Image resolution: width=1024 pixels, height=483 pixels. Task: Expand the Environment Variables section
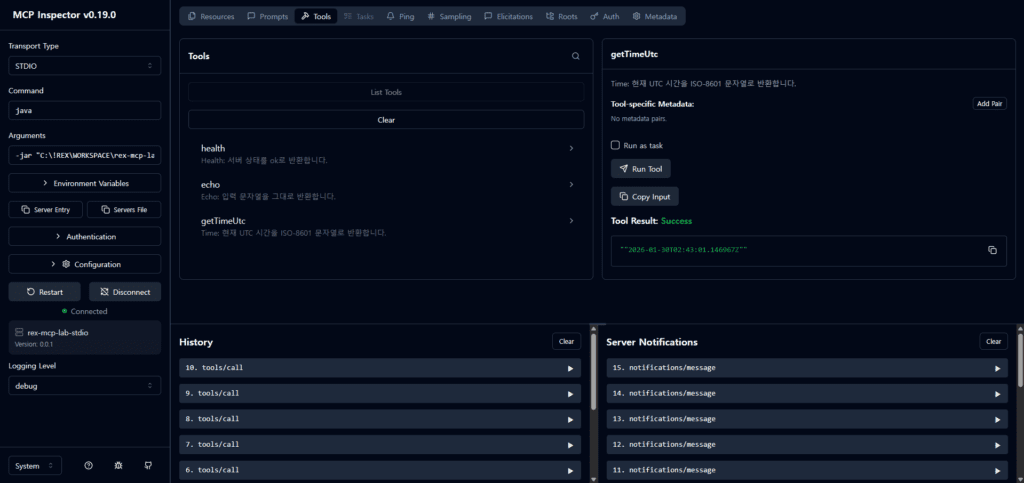coord(84,183)
